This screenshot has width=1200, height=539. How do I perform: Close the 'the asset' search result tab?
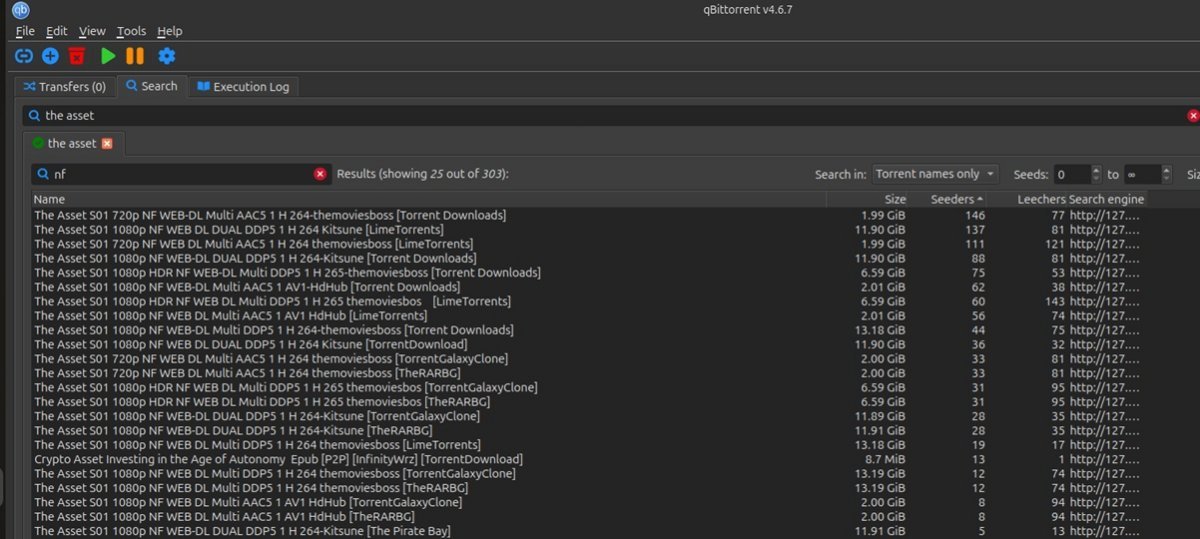tap(107, 143)
